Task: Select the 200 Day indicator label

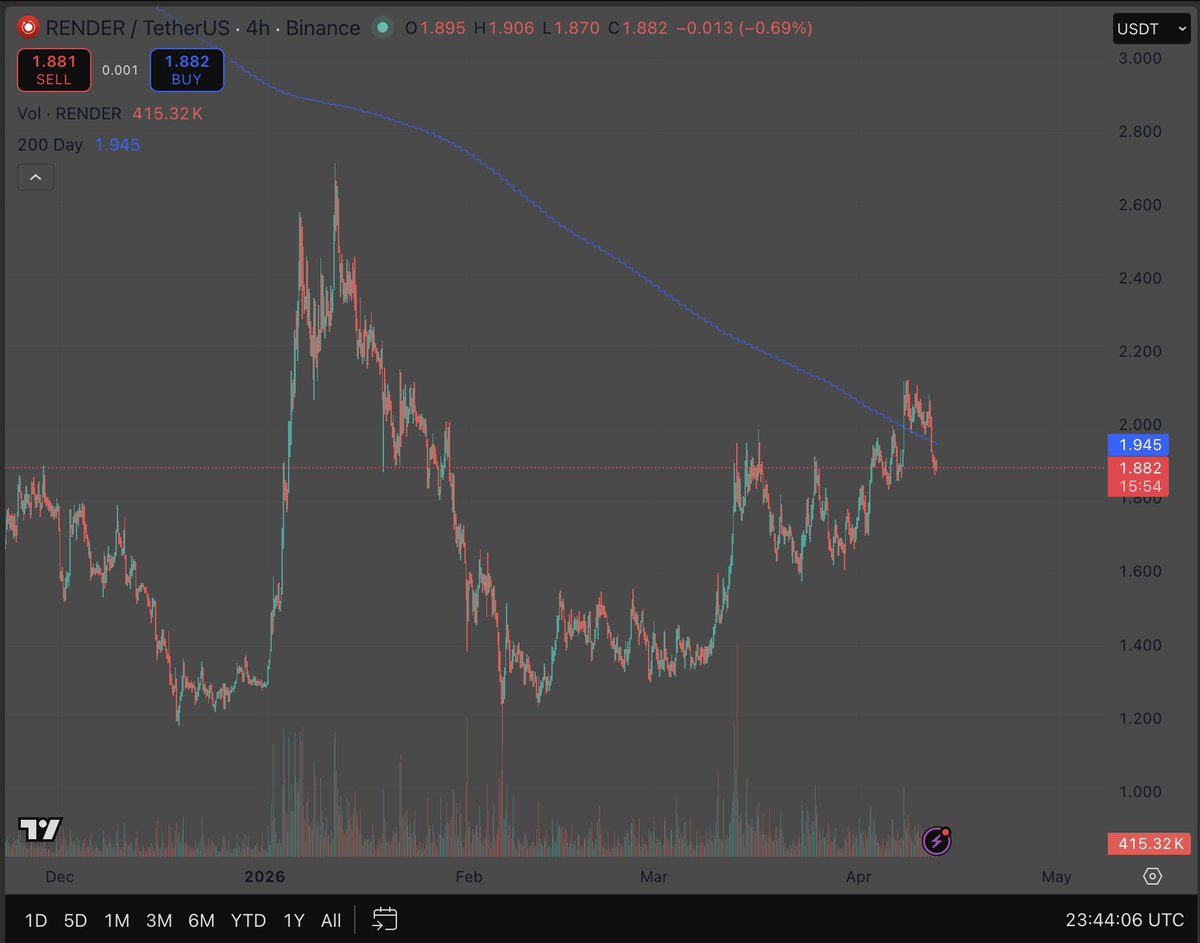Action: click(50, 145)
